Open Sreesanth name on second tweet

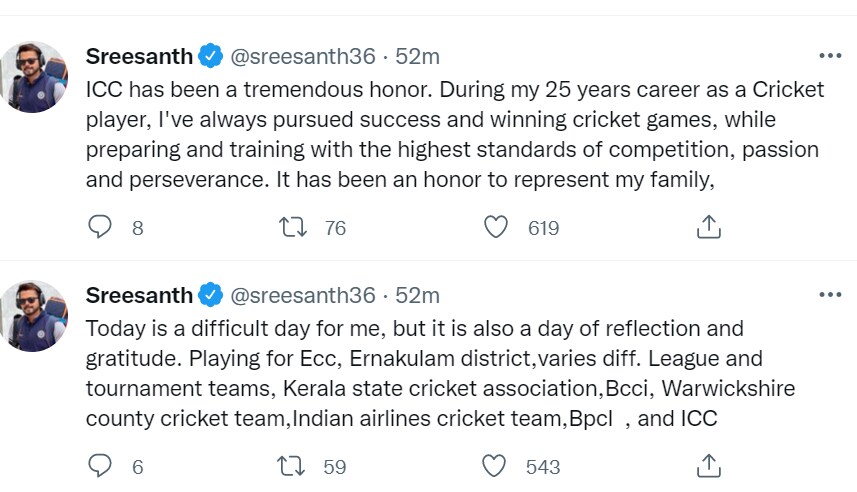139,295
